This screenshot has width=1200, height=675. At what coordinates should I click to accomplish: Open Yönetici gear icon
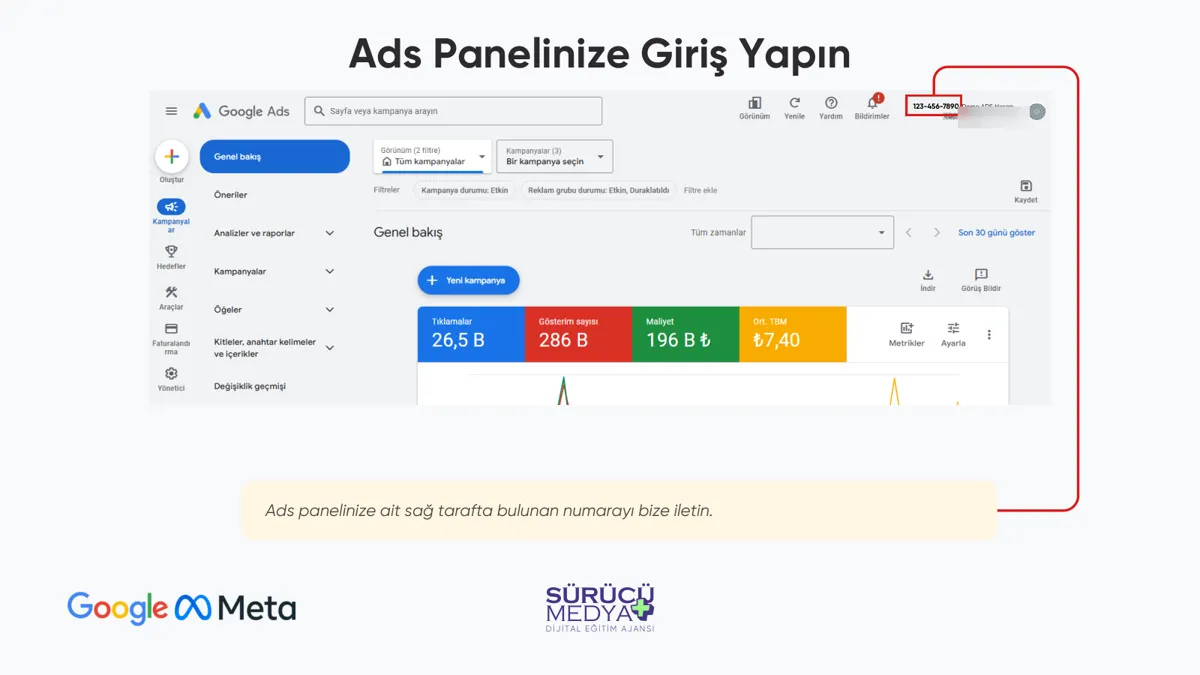click(171, 374)
